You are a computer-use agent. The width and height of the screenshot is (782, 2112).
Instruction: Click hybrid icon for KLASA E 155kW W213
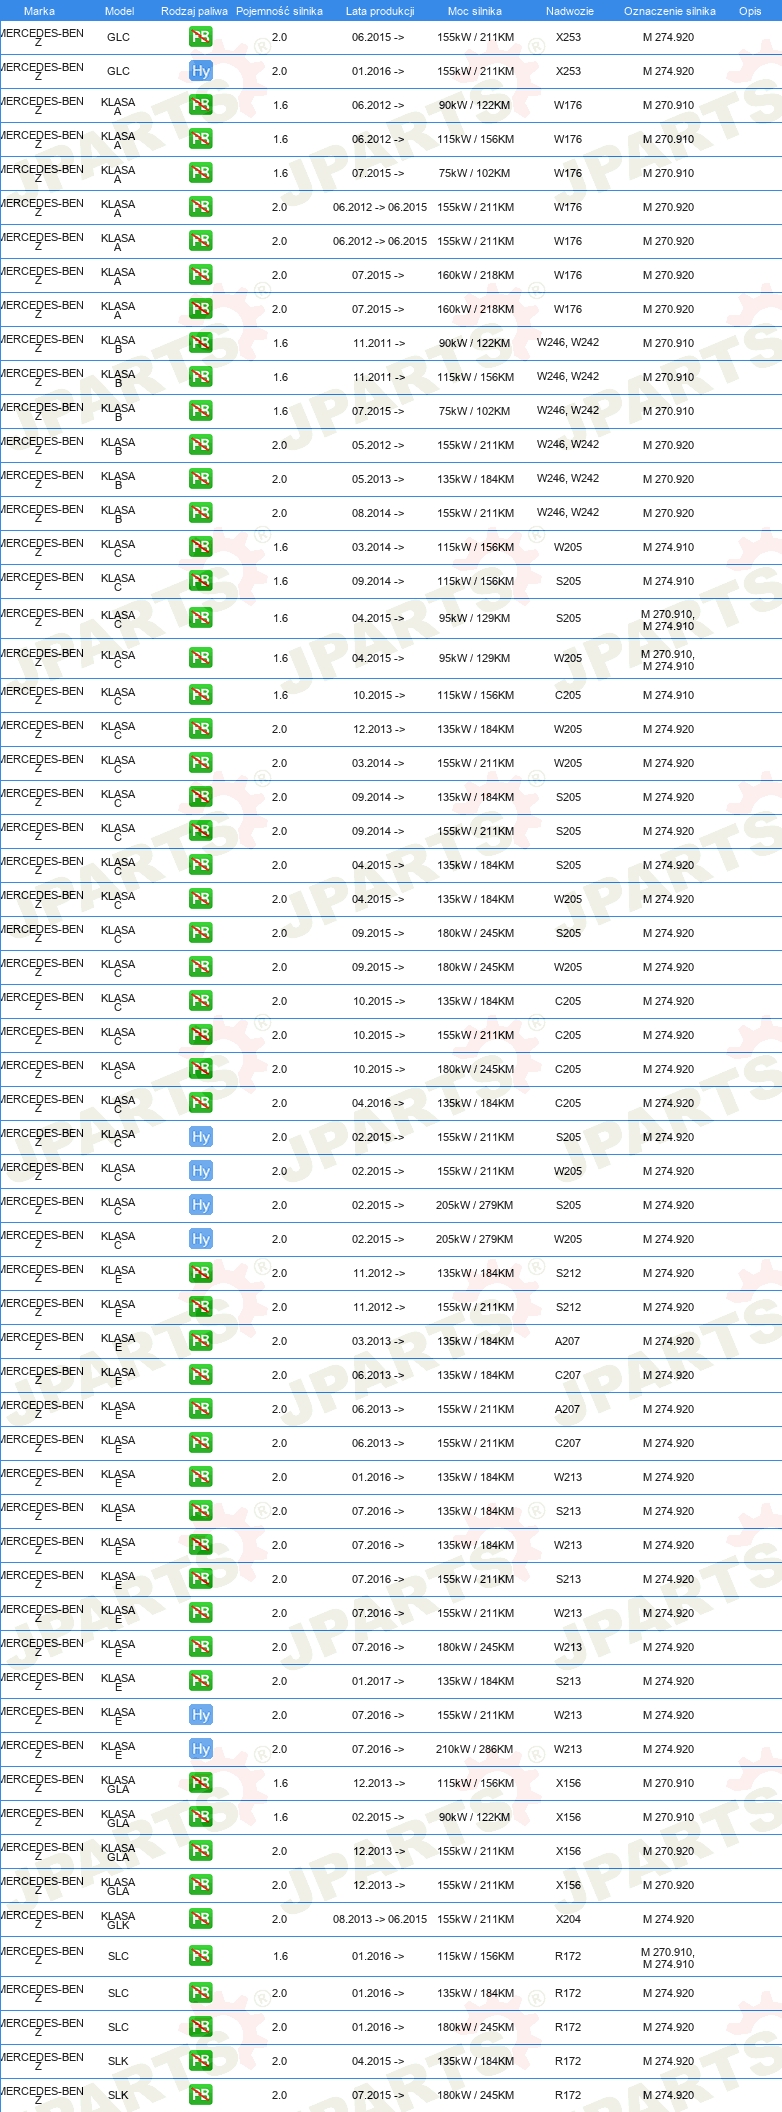201,1715
